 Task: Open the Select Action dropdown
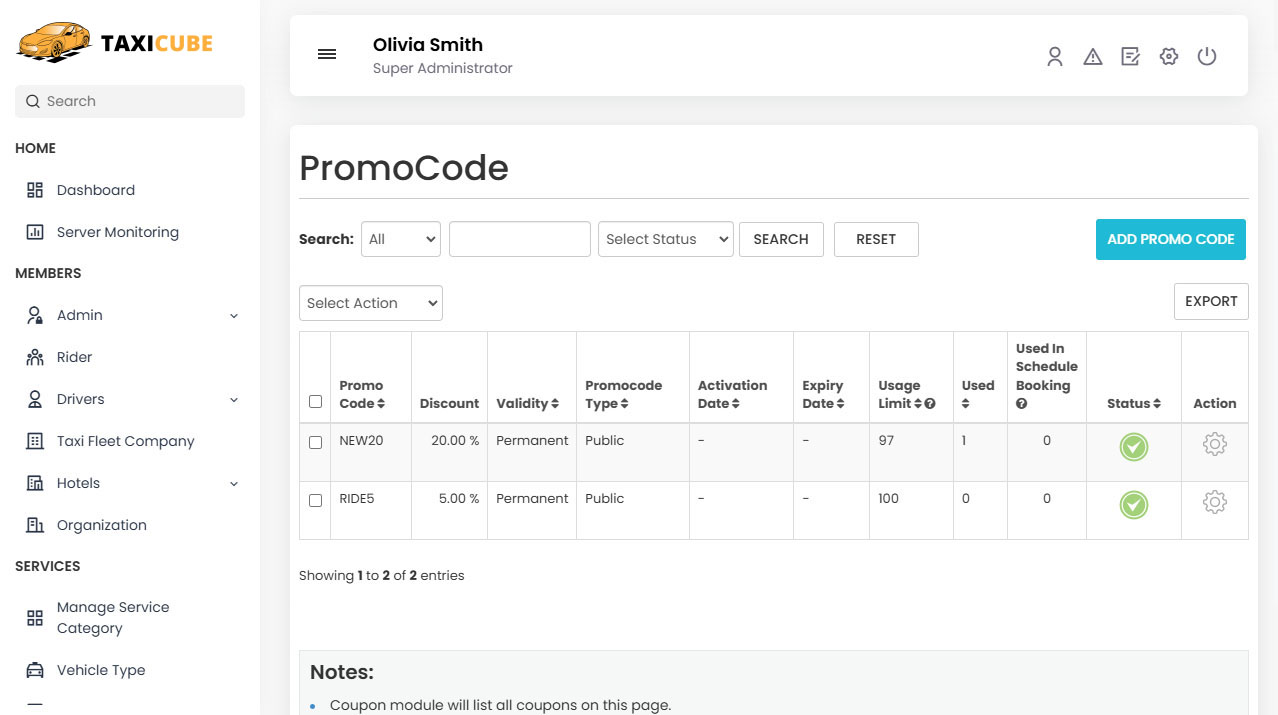[370, 303]
